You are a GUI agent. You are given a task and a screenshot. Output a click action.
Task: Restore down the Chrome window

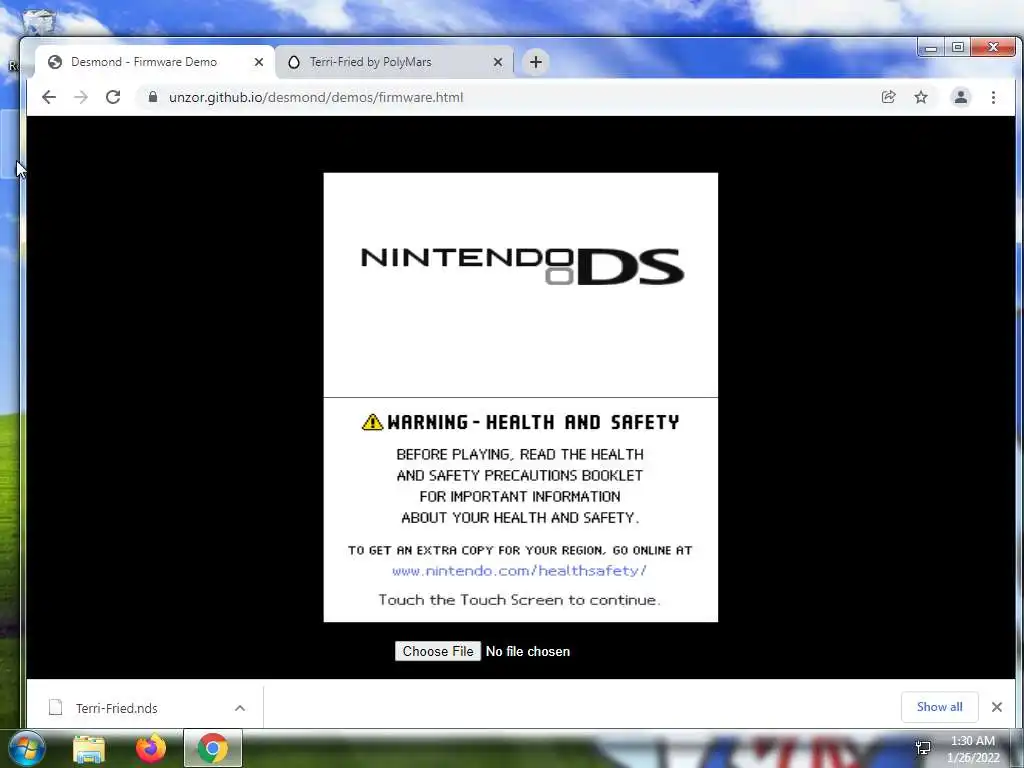click(957, 48)
